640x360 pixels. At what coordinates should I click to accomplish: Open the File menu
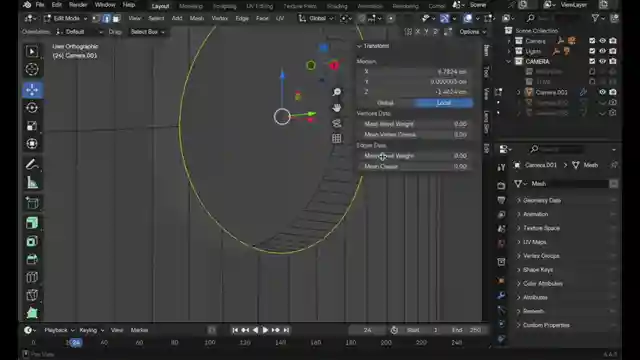click(40, 5)
